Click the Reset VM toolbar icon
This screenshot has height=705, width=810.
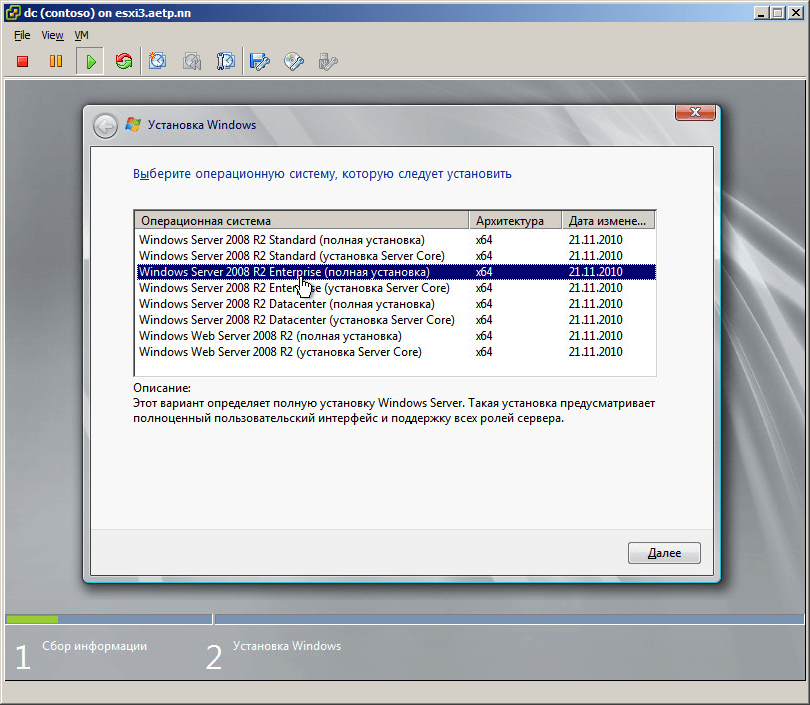(124, 61)
